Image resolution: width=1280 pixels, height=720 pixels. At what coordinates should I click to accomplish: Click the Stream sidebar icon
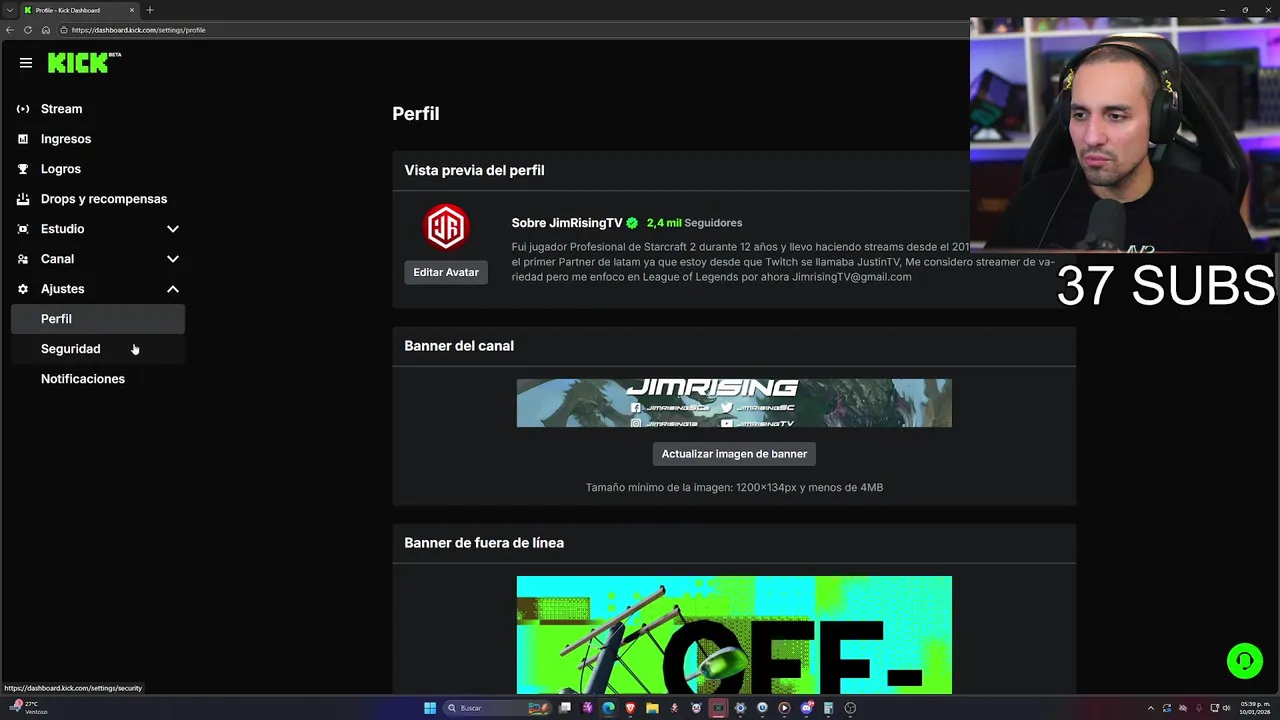pyautogui.click(x=23, y=109)
